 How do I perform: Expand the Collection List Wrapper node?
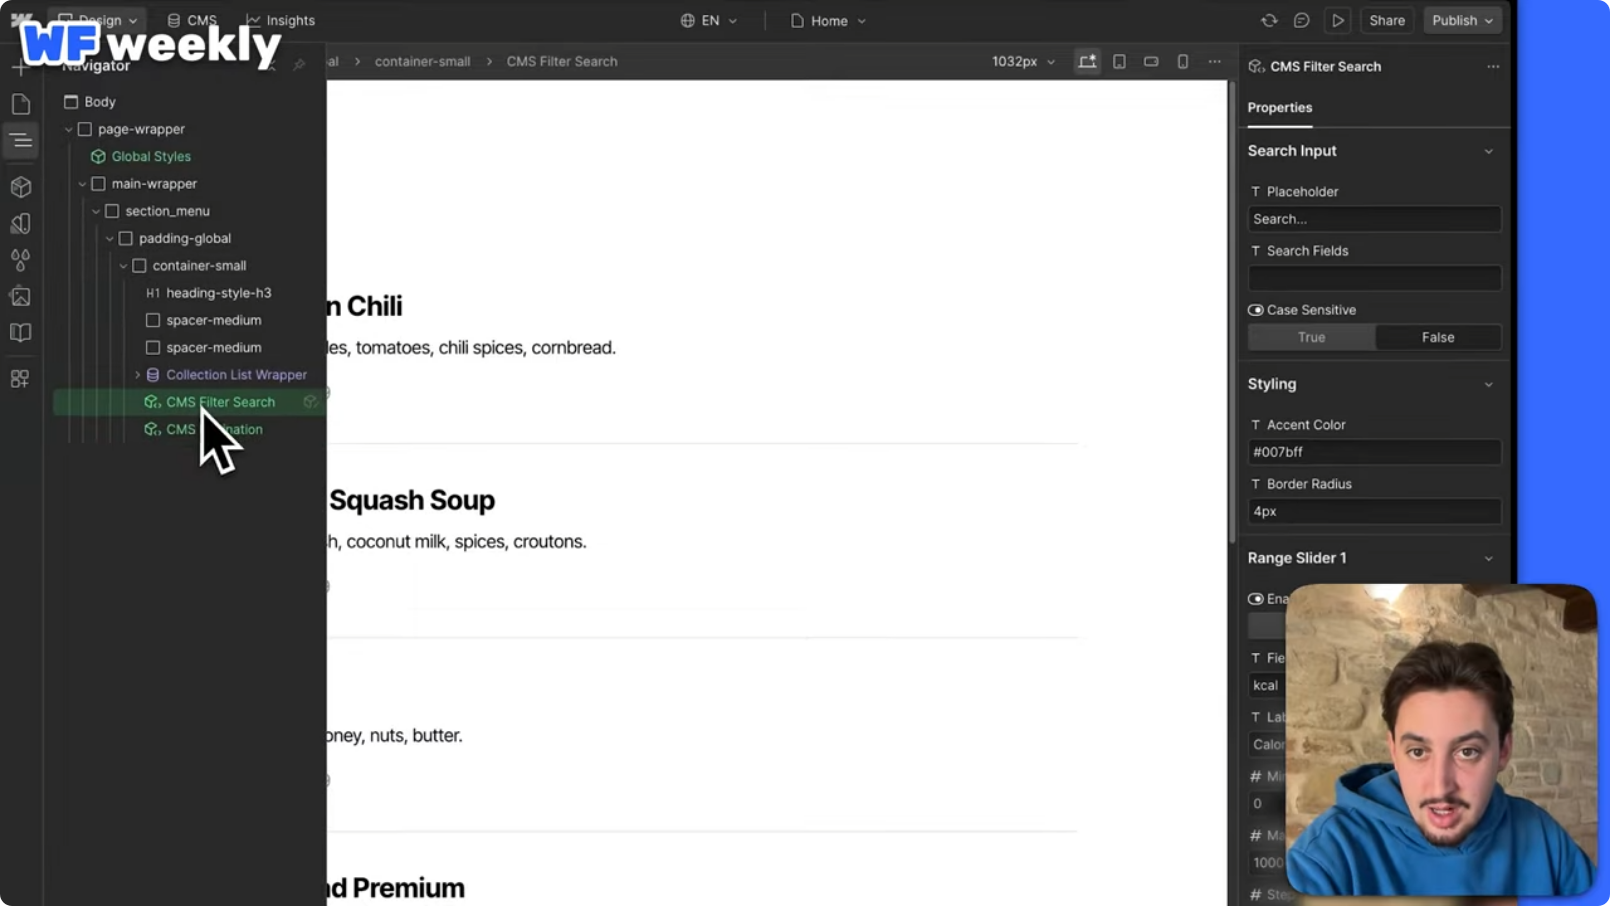(137, 375)
